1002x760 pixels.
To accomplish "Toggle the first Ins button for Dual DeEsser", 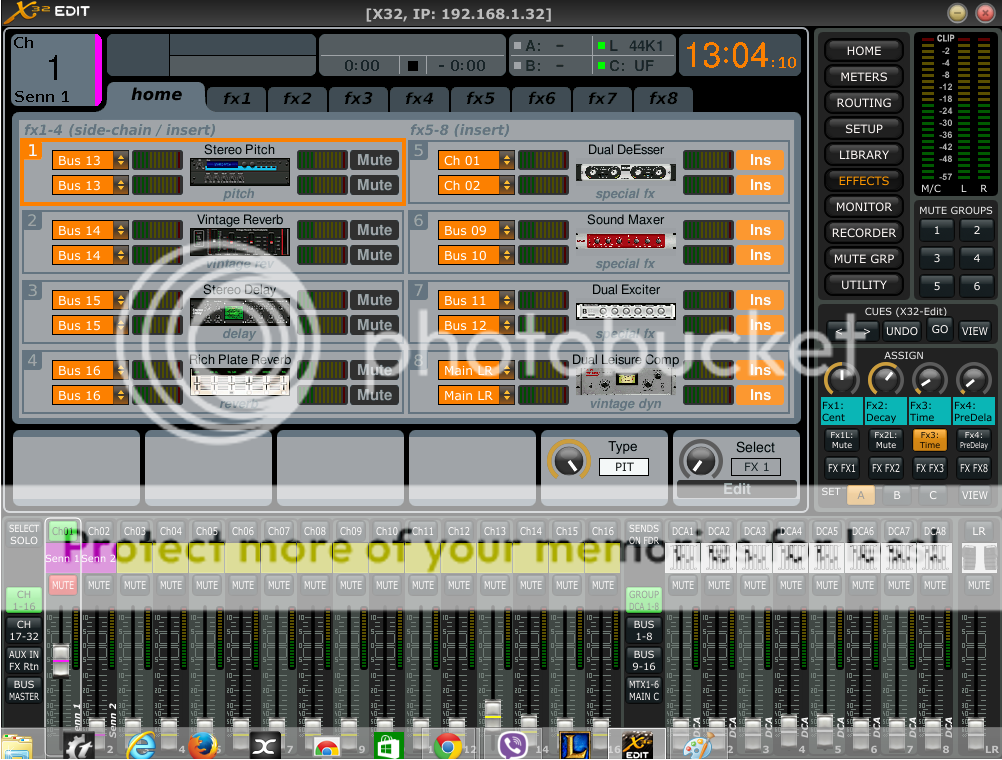I will pos(760,160).
